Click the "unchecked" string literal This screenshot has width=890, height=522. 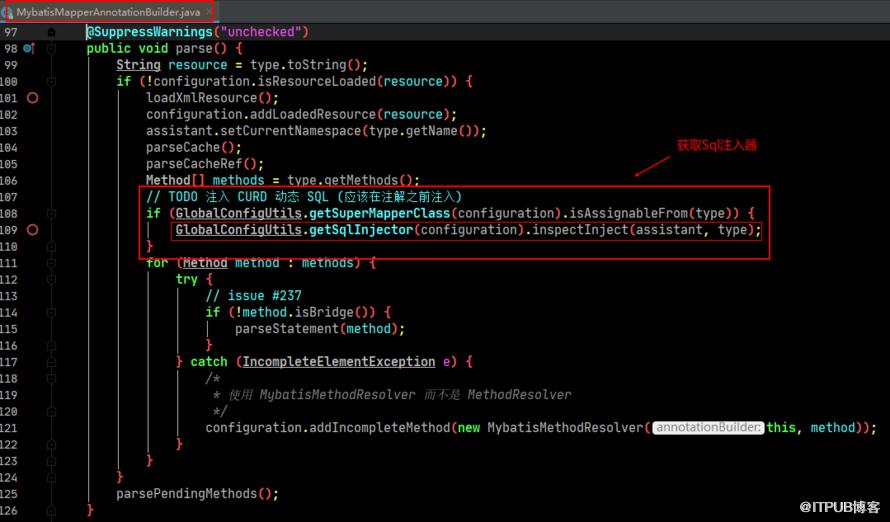coord(261,32)
